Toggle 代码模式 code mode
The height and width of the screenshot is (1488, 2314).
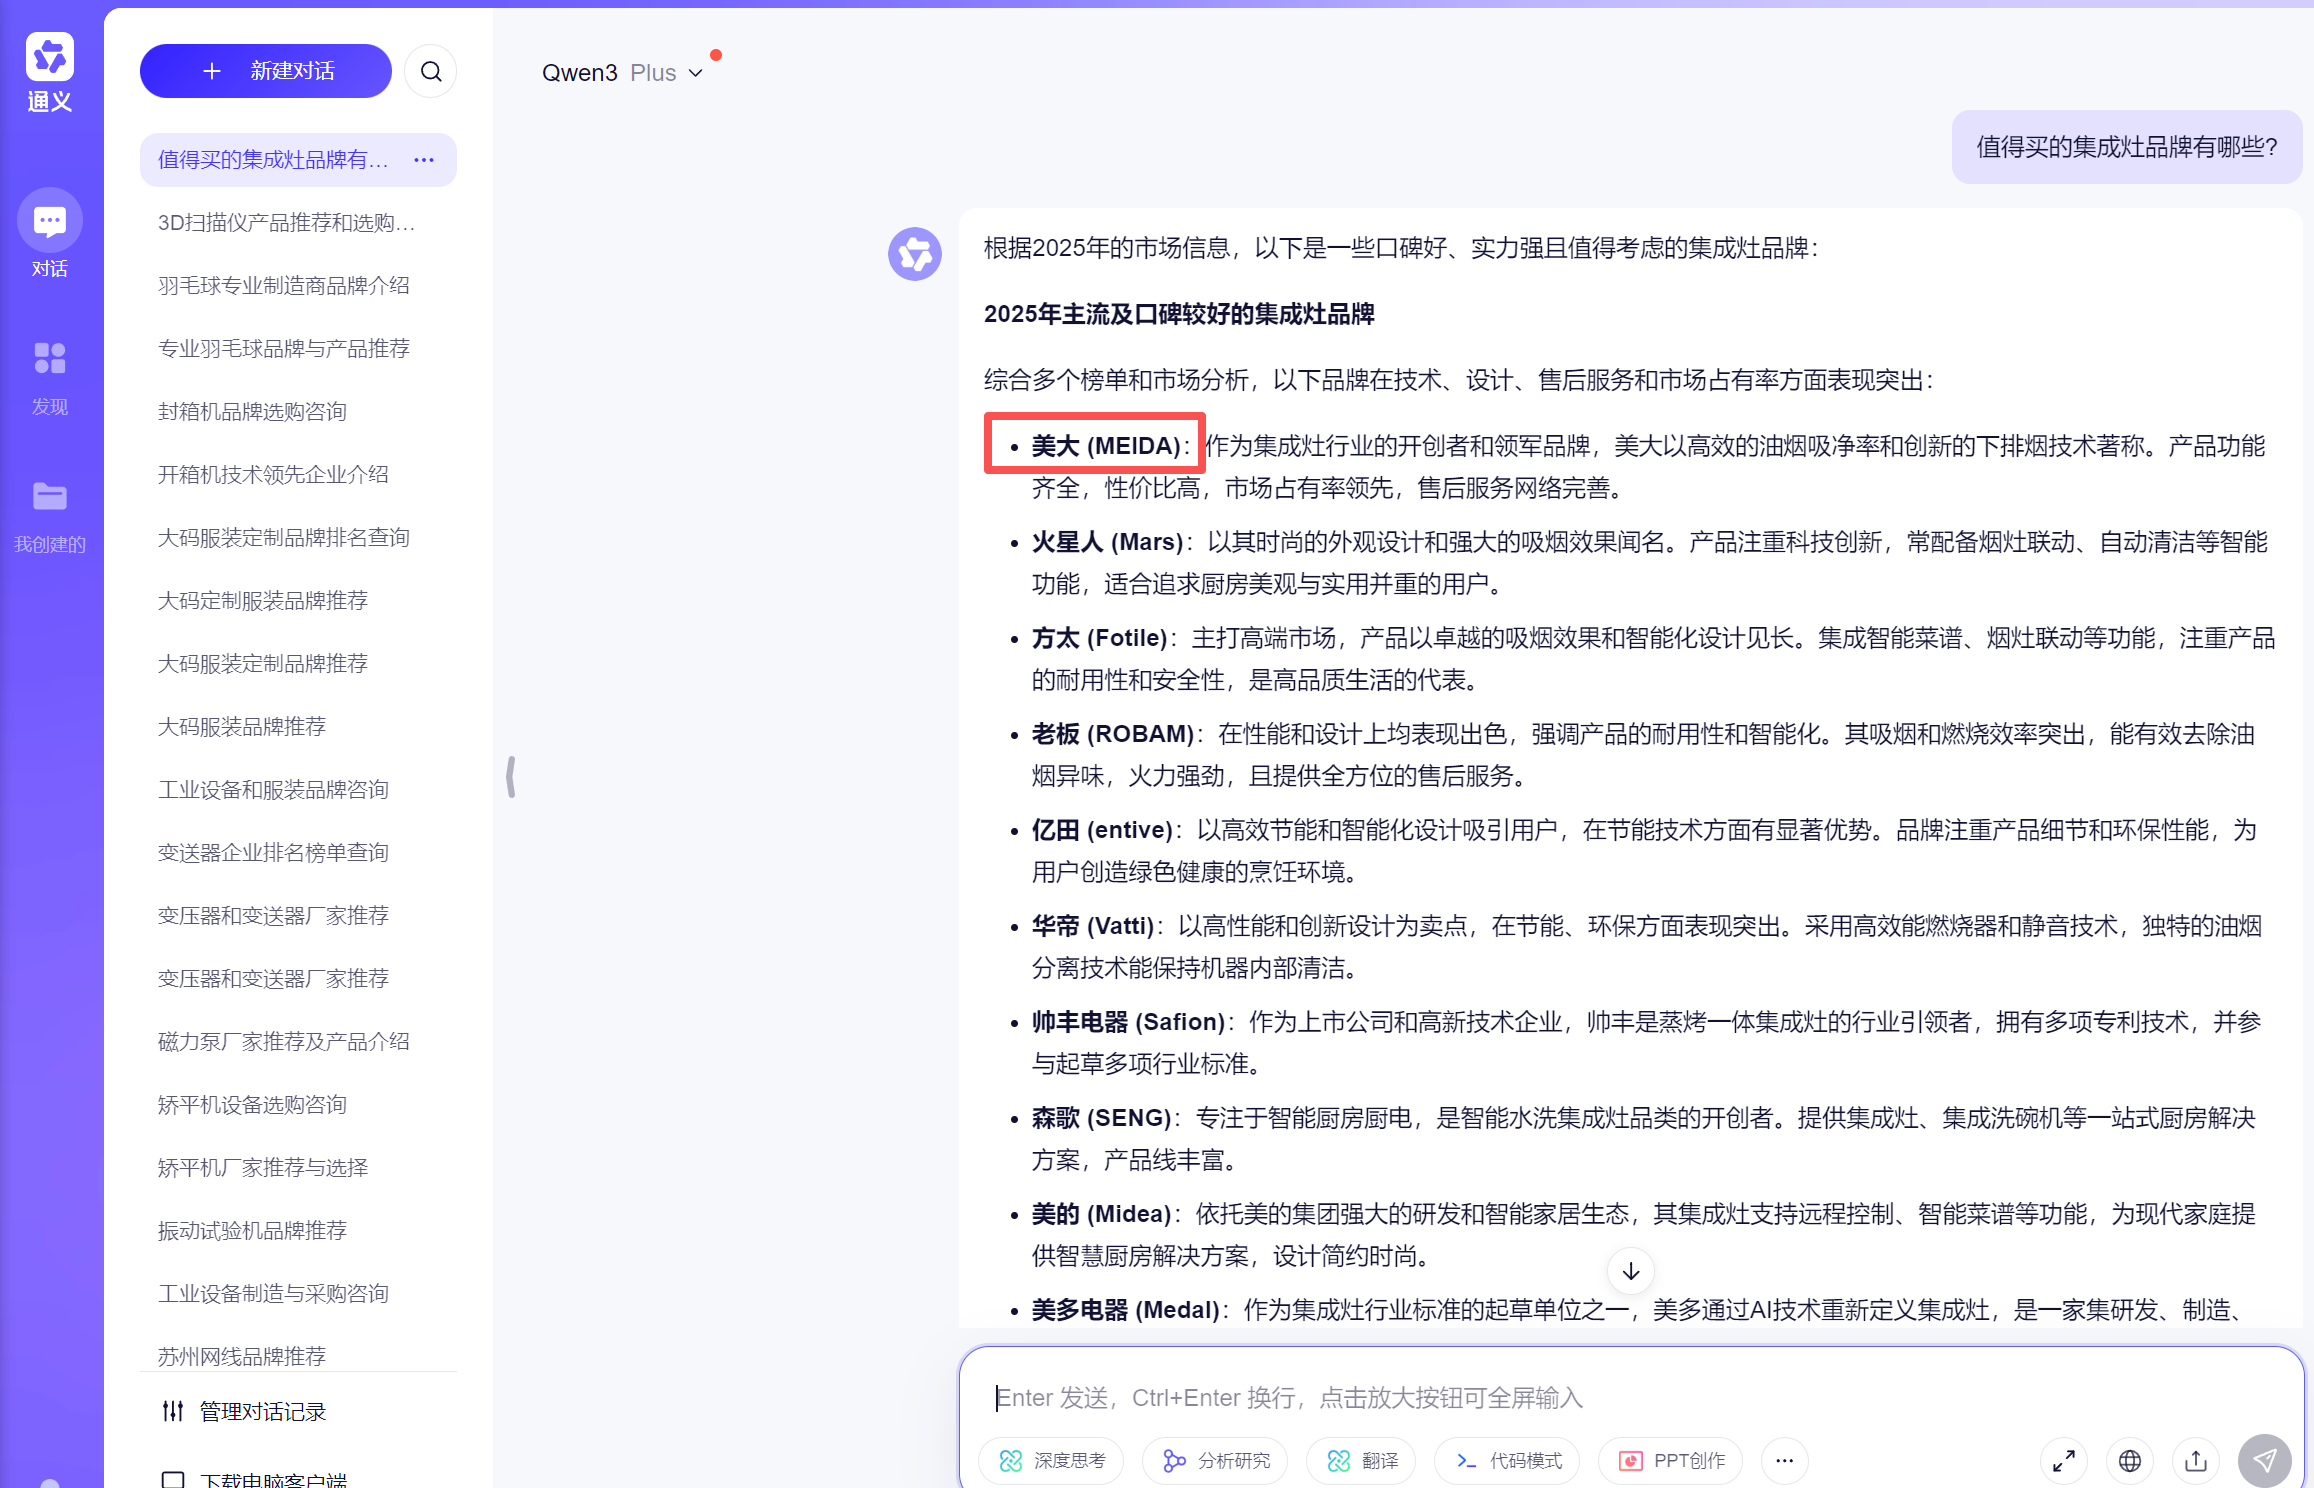tap(1508, 1461)
